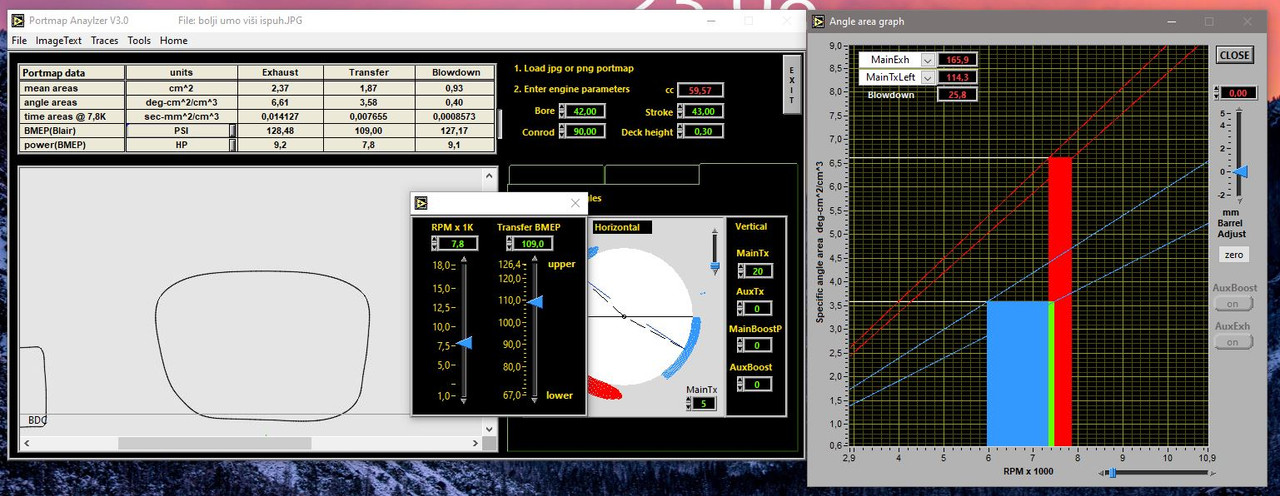Click the Portmap Analyzer title bar icon

coord(17,20)
